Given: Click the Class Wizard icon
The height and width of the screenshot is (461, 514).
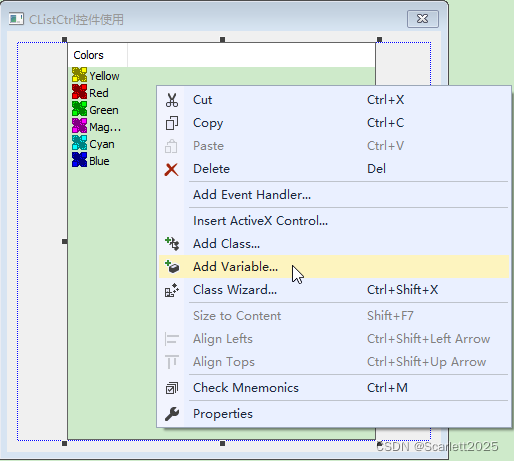Looking at the screenshot, I should pyautogui.click(x=172, y=290).
